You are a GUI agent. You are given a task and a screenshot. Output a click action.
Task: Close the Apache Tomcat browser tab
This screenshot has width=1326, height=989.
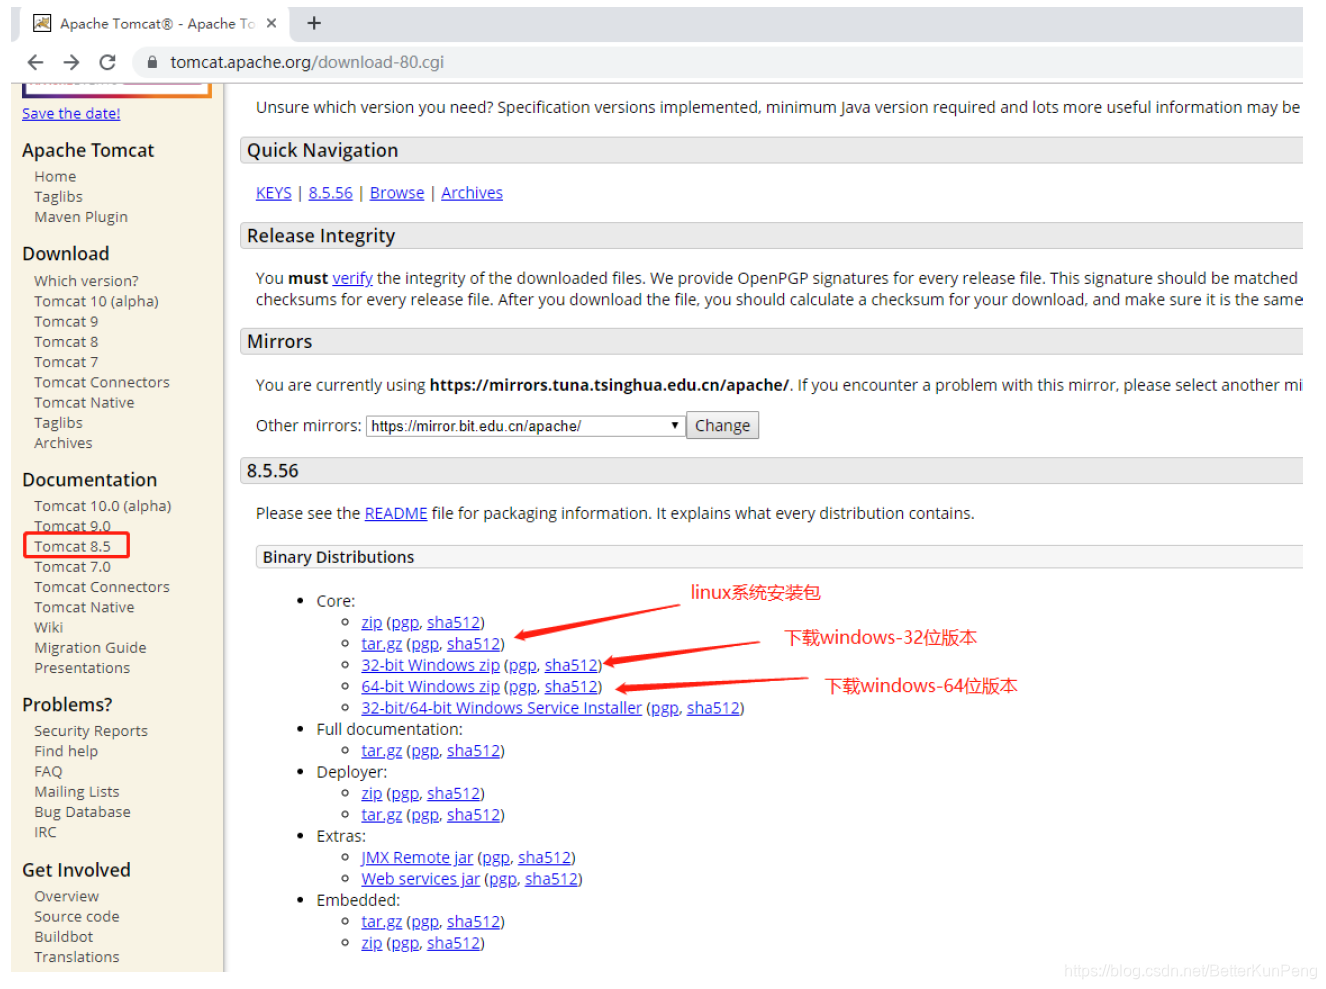(271, 23)
